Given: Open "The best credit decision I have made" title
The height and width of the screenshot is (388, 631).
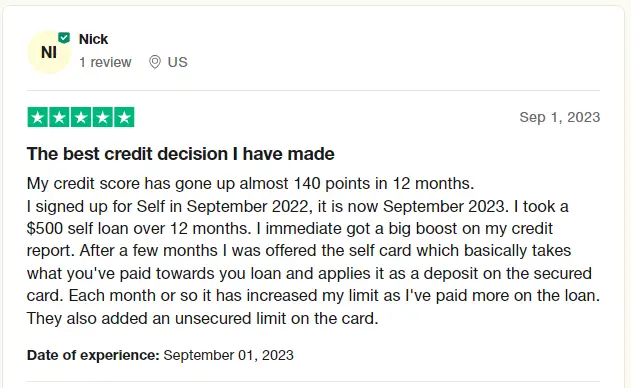Looking at the screenshot, I should point(181,154).
